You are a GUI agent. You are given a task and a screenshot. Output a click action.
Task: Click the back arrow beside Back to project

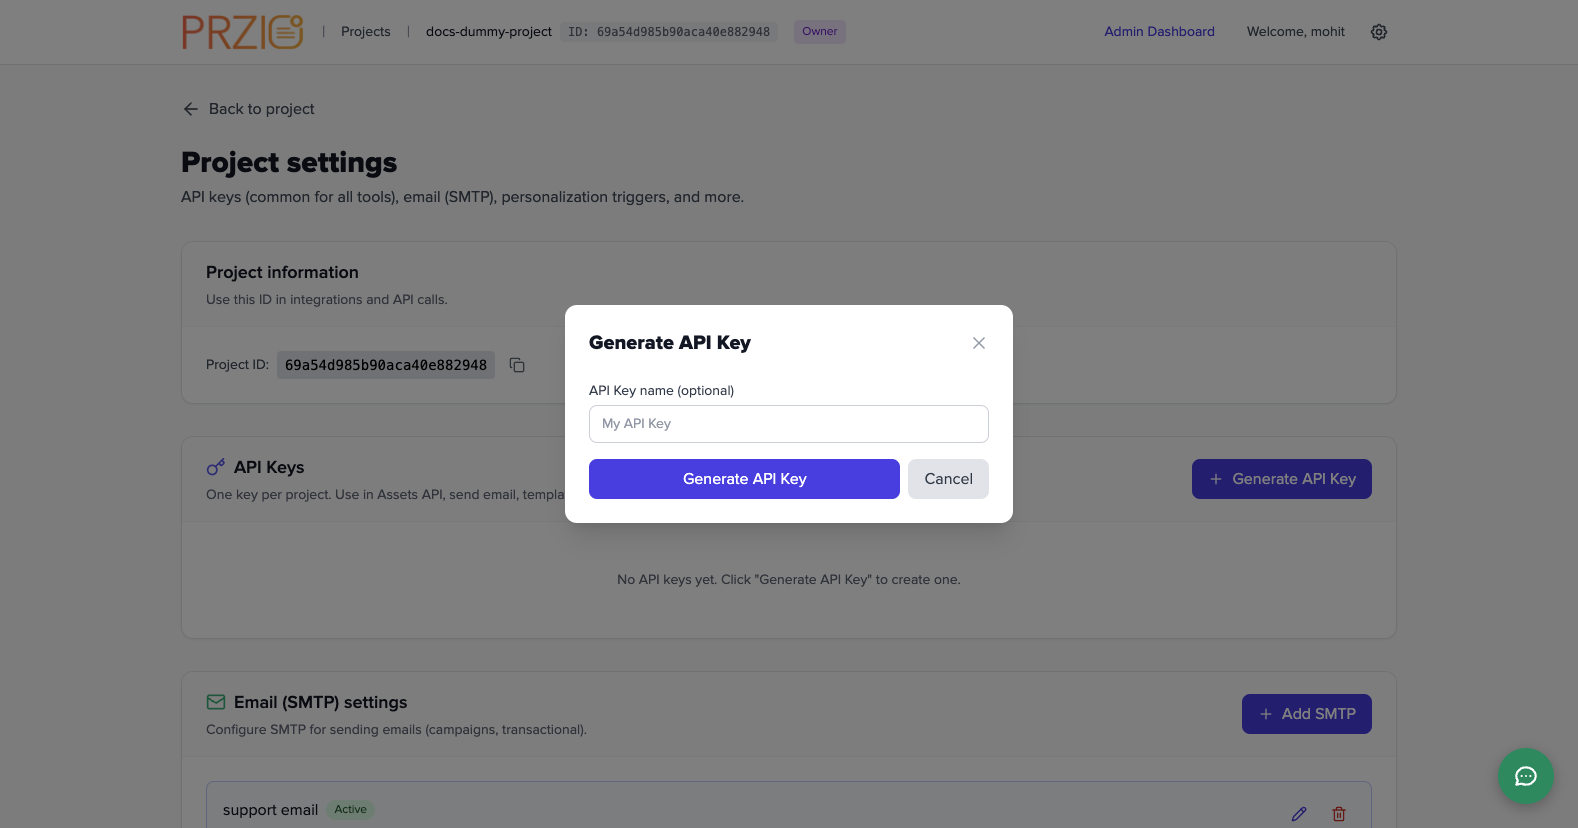click(x=190, y=108)
